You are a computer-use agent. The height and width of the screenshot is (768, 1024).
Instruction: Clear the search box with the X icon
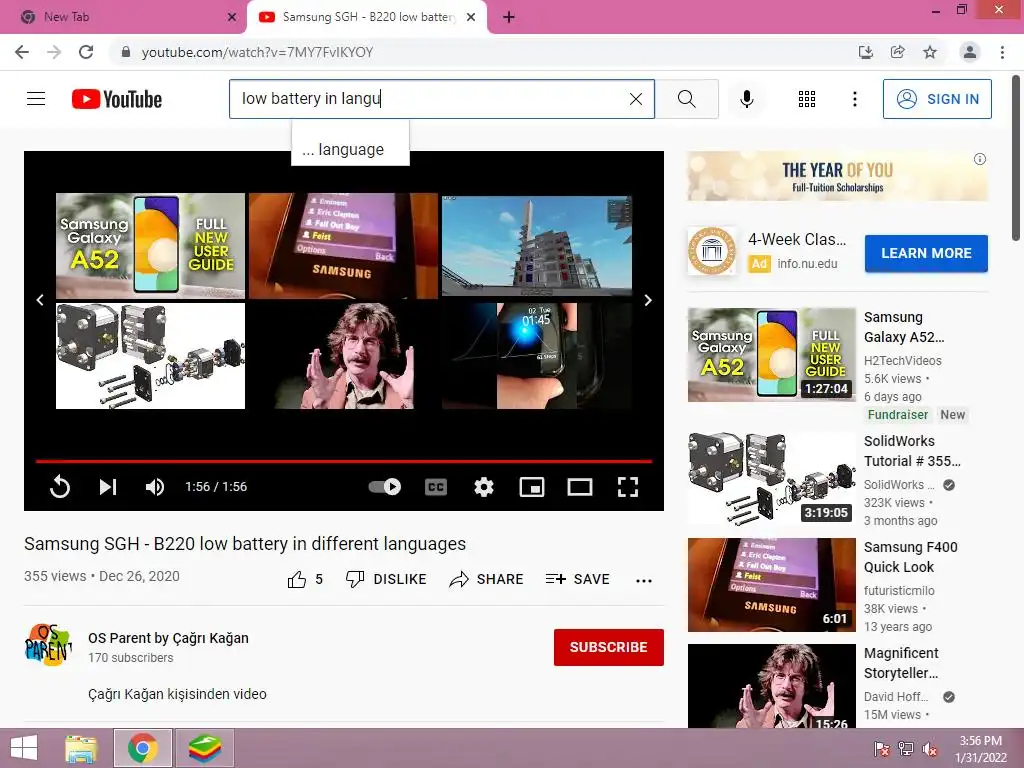pyautogui.click(x=635, y=99)
